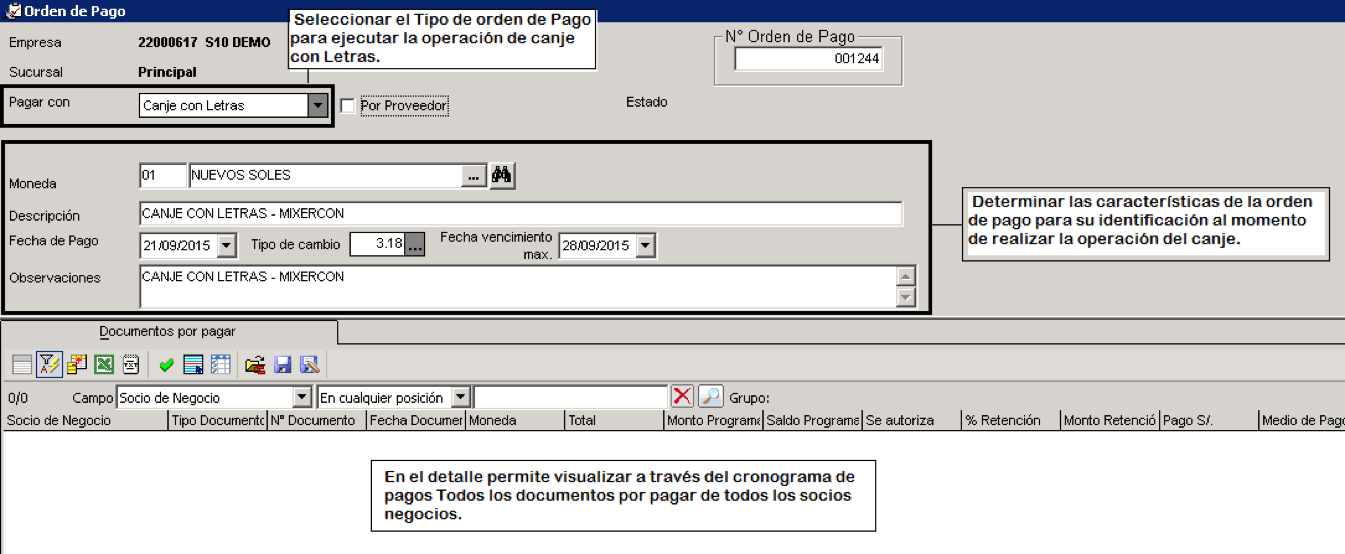Click the Moneda ellipsis browse button

click(x=474, y=175)
